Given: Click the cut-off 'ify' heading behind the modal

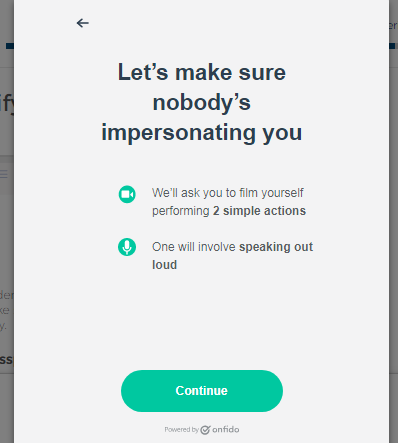Looking at the screenshot, I should coord(7,104).
